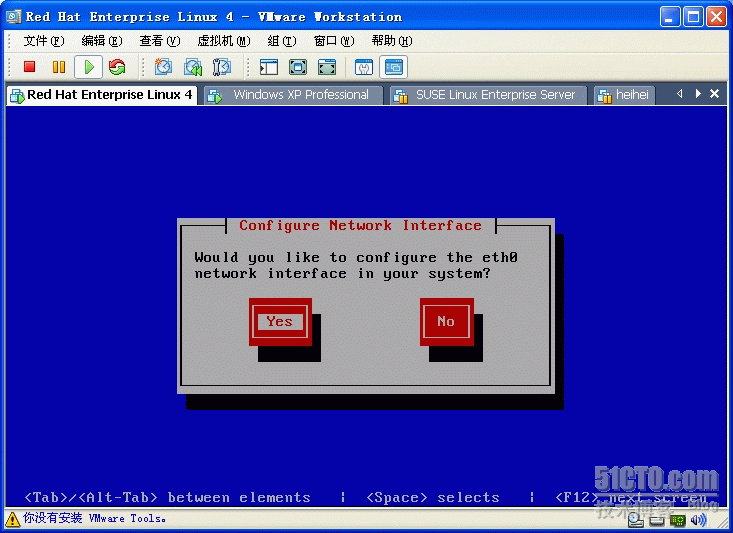Open the 编辑(E) menu

tap(101, 41)
